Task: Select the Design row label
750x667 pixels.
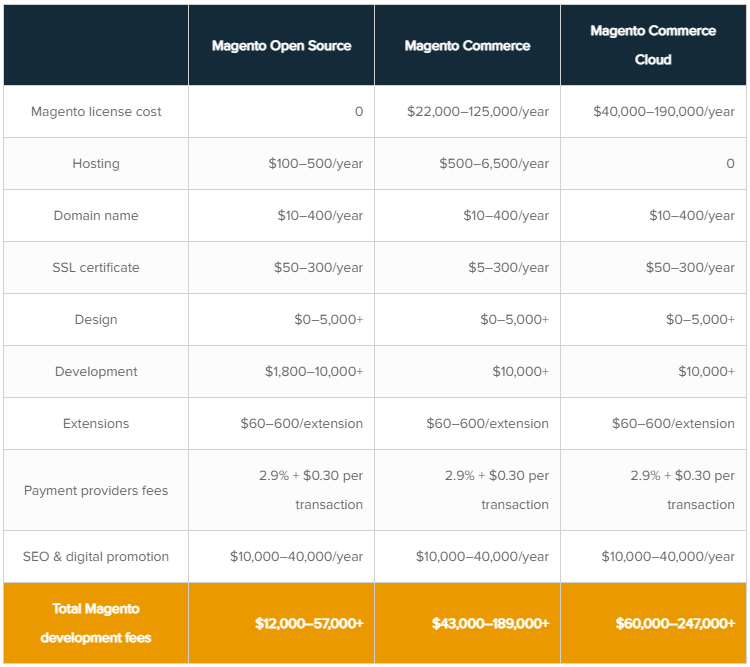Action: tap(96, 320)
